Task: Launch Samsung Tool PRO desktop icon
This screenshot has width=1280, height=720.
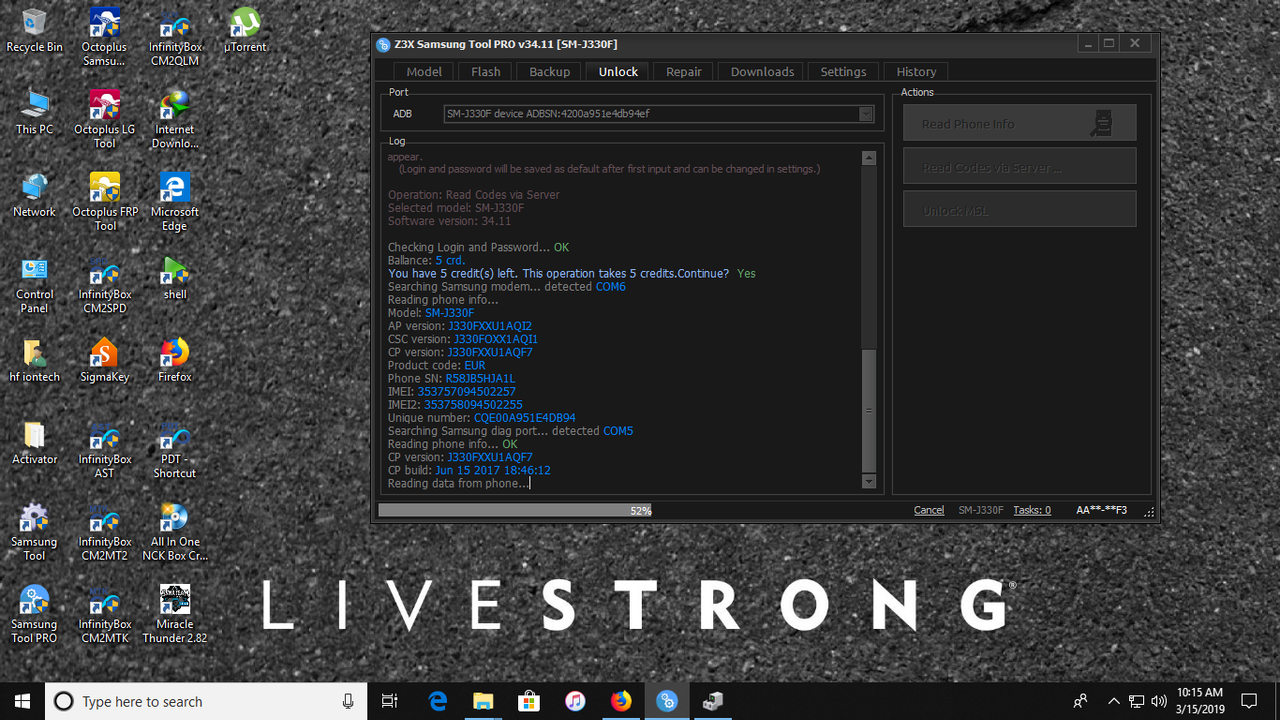Action: (34, 614)
